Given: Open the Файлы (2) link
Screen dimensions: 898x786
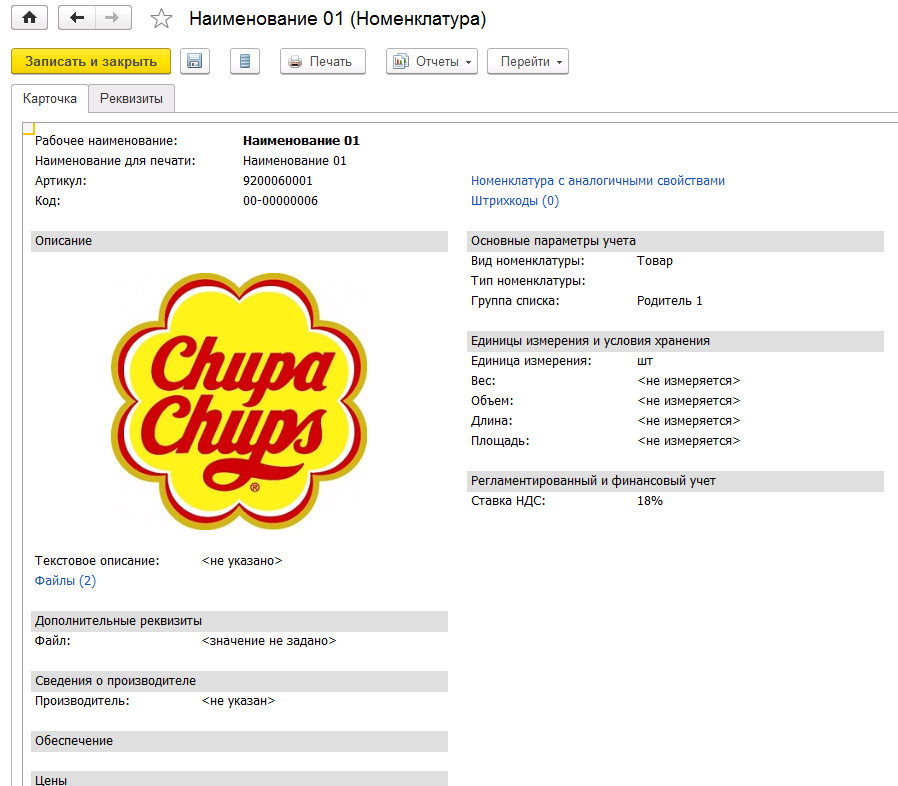Looking at the screenshot, I should [65, 581].
